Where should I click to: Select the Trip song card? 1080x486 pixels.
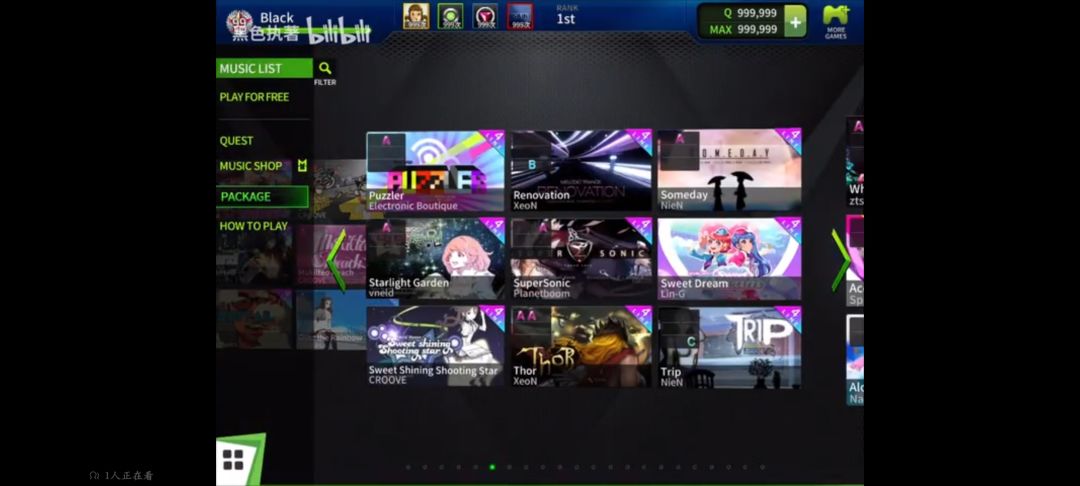coord(729,346)
